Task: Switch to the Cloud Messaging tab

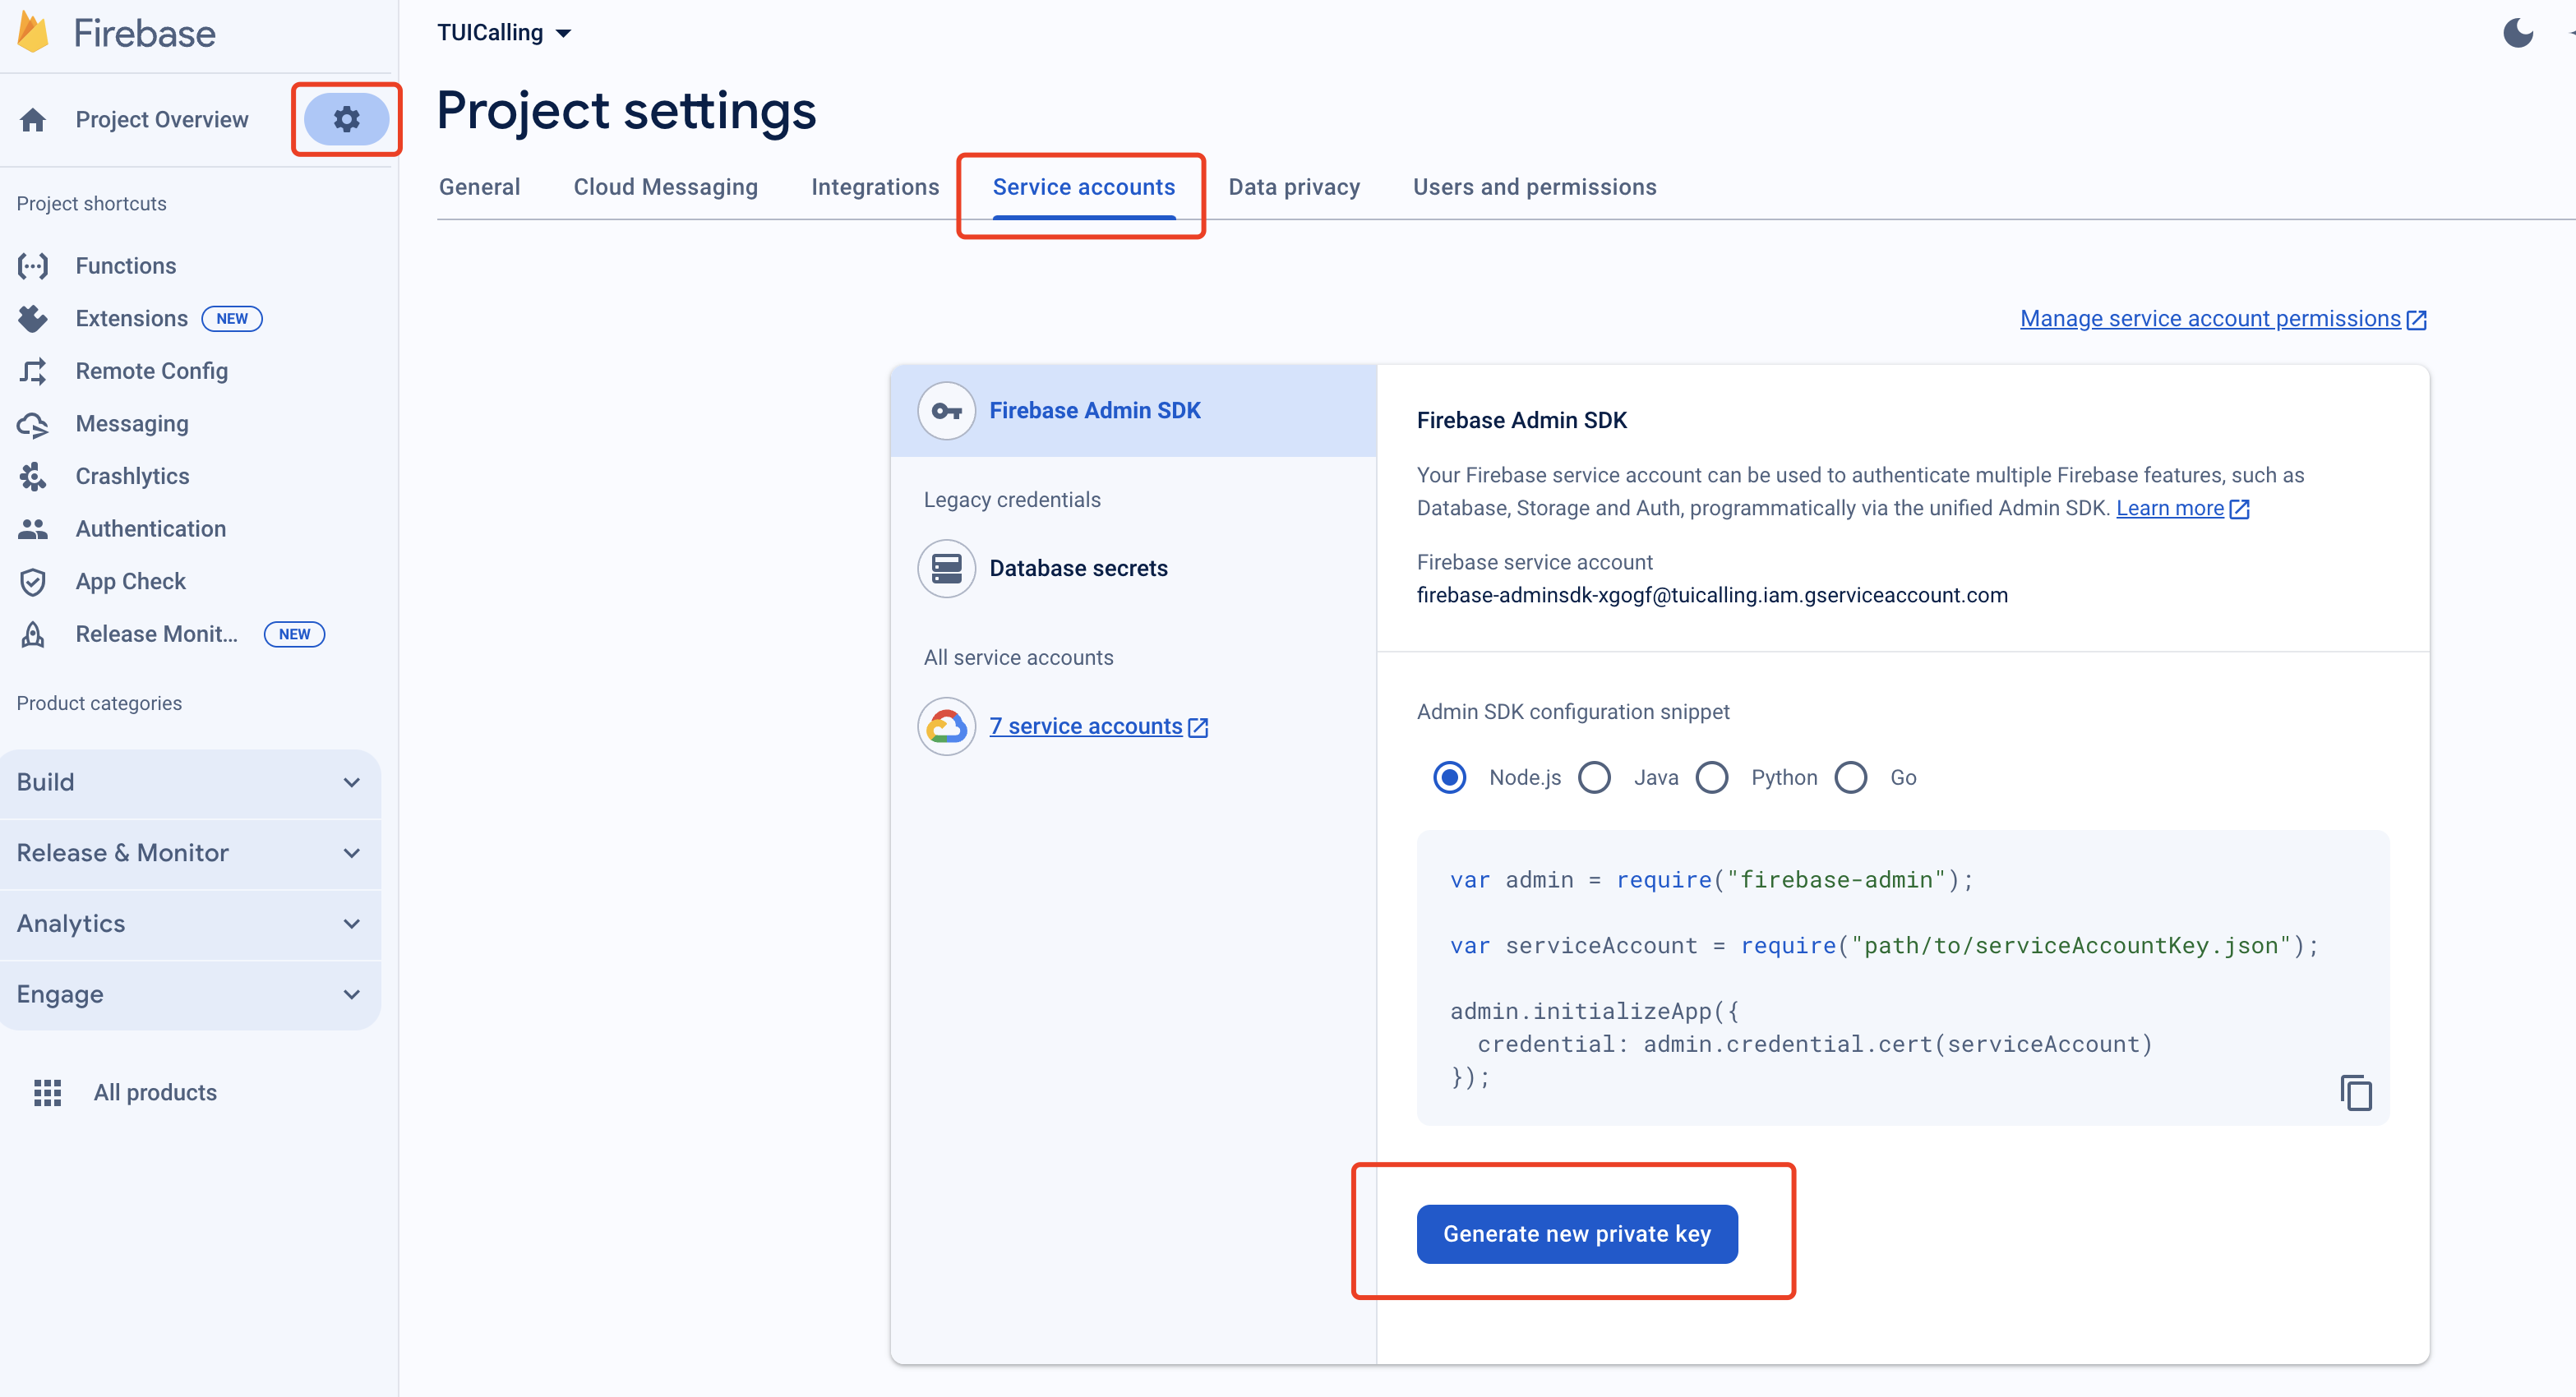Action: click(665, 187)
